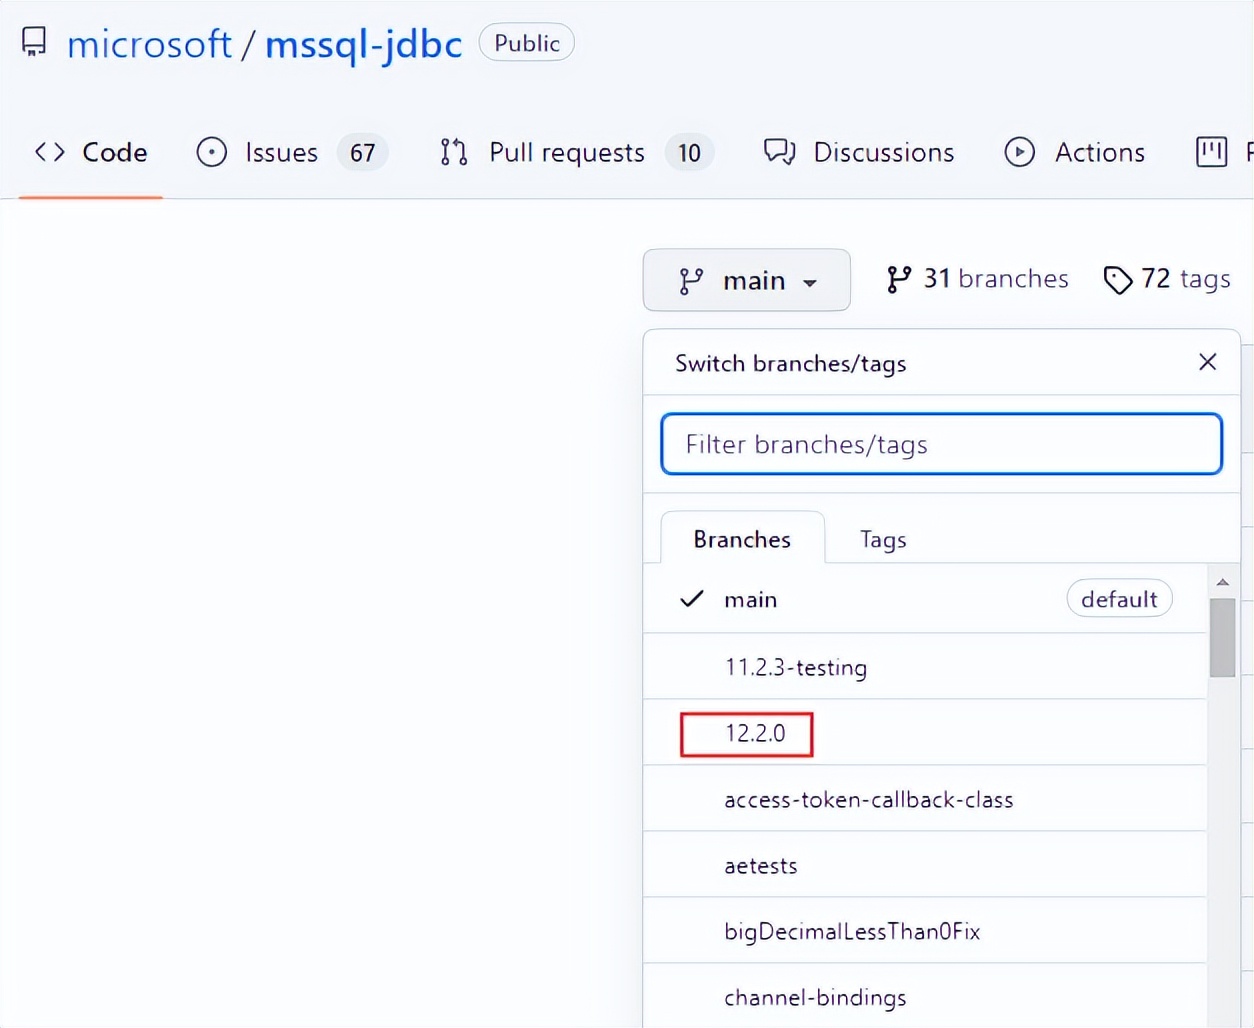Select the Branches tab

click(x=742, y=538)
